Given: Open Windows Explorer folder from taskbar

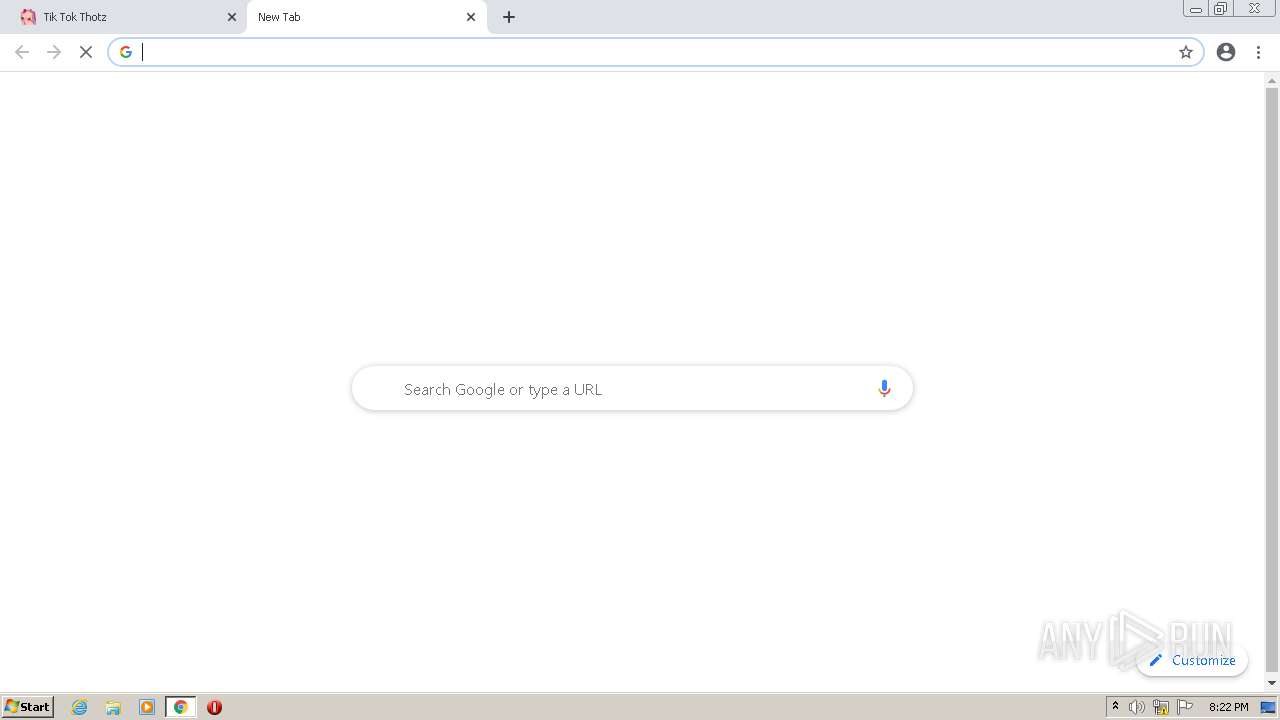Looking at the screenshot, I should click(113, 707).
